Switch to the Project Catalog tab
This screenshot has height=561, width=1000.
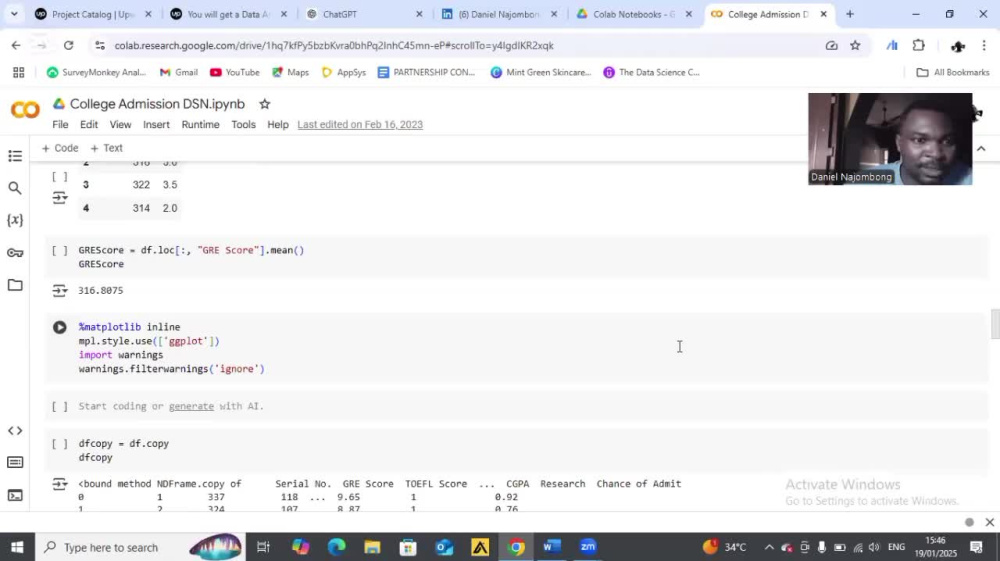[94, 14]
